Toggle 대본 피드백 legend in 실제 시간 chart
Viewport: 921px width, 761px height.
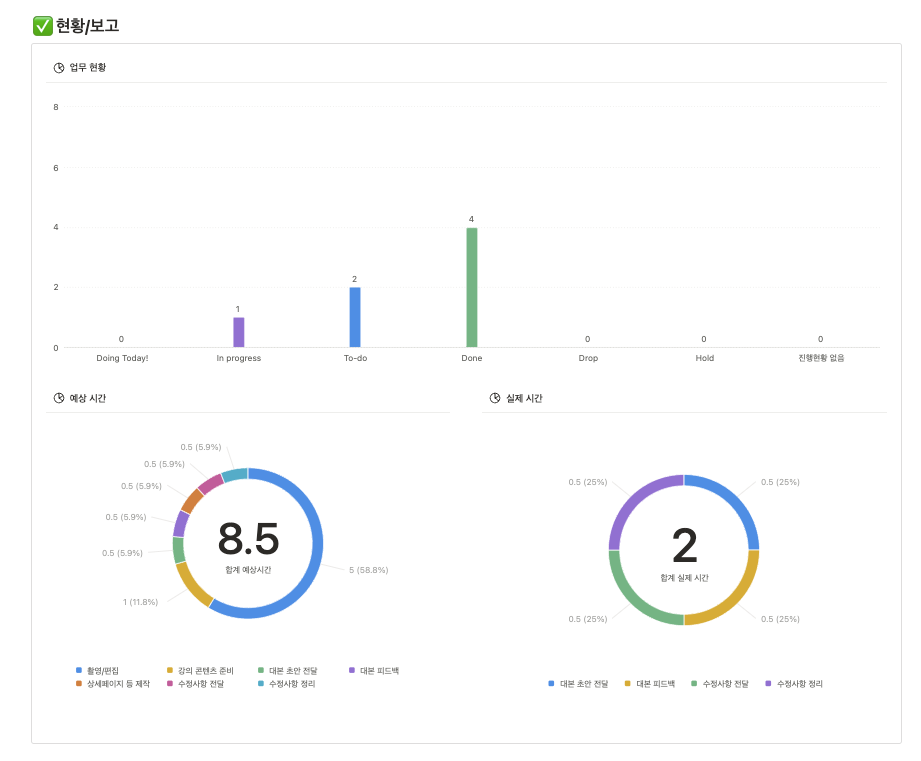650,684
